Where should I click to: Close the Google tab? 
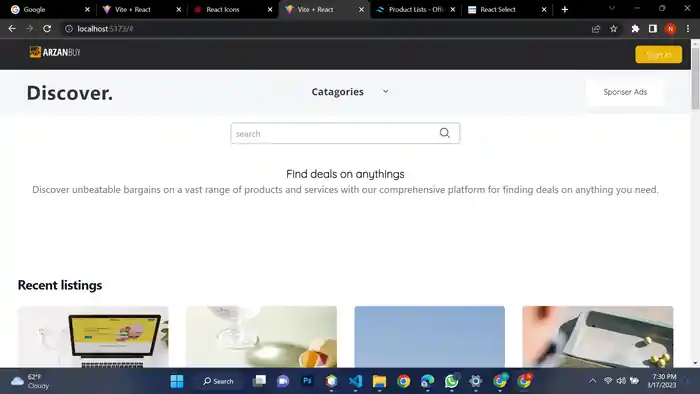pos(88,9)
